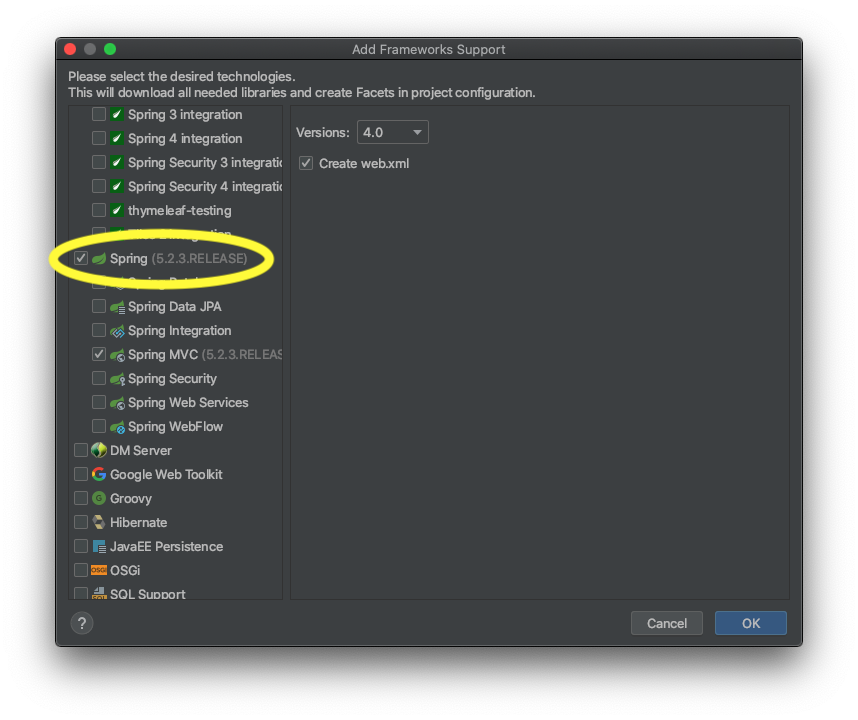The width and height of the screenshot is (858, 720).
Task: Click the Google Web Toolkit G icon
Action: click(x=99, y=474)
